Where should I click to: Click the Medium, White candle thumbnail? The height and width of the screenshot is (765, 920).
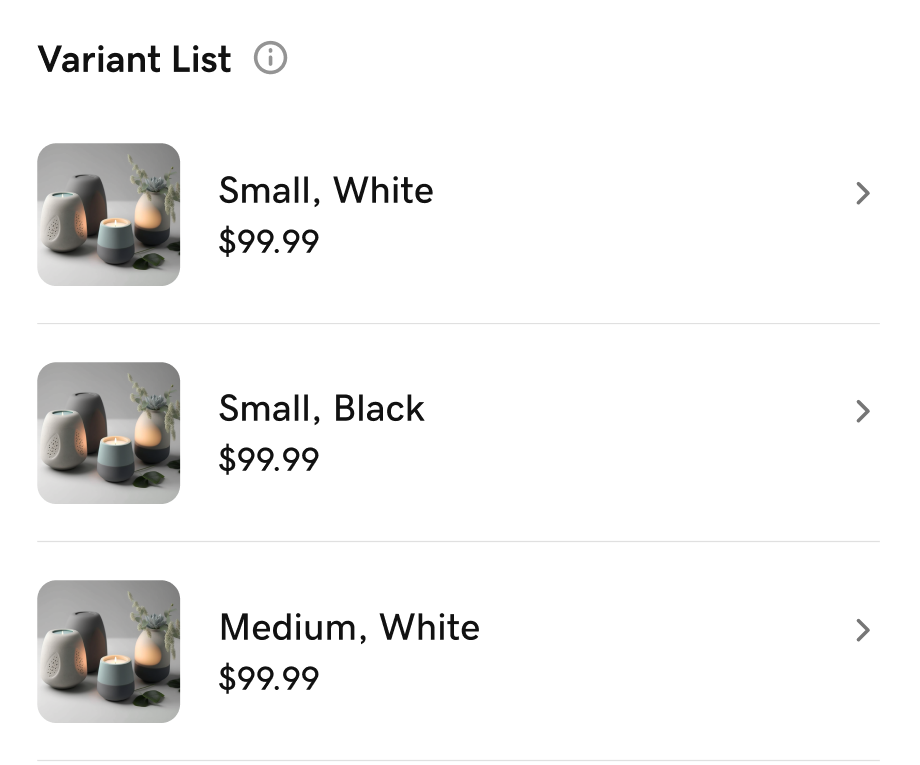coord(108,651)
